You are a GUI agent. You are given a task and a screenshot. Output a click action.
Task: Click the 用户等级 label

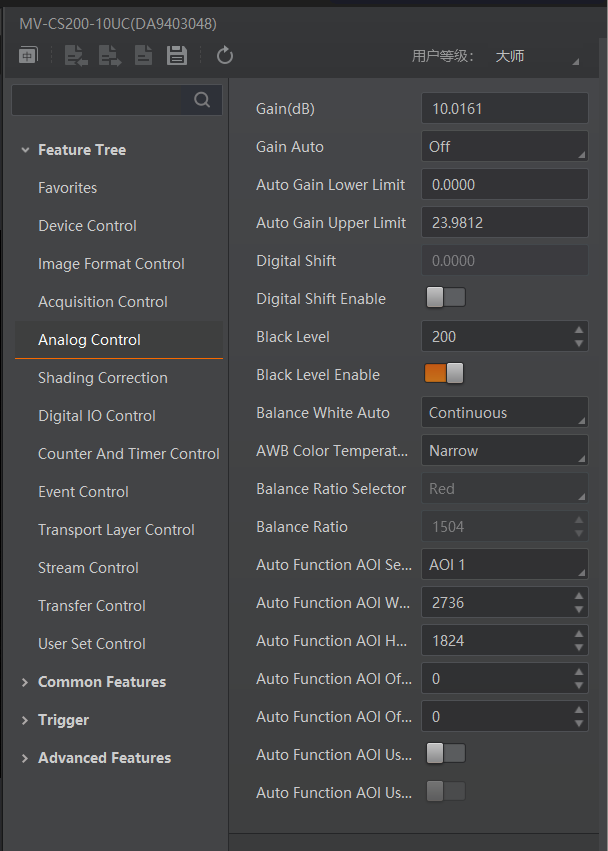(x=443, y=56)
